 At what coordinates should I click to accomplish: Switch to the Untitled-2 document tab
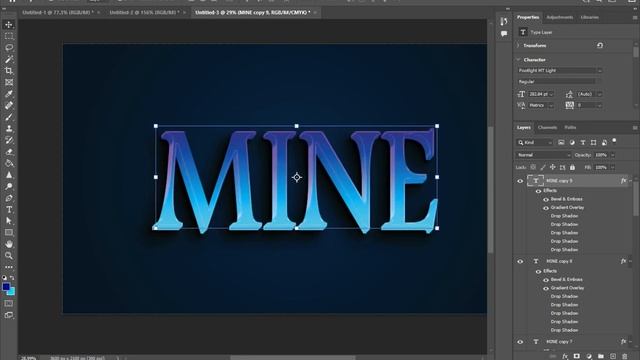144,13
